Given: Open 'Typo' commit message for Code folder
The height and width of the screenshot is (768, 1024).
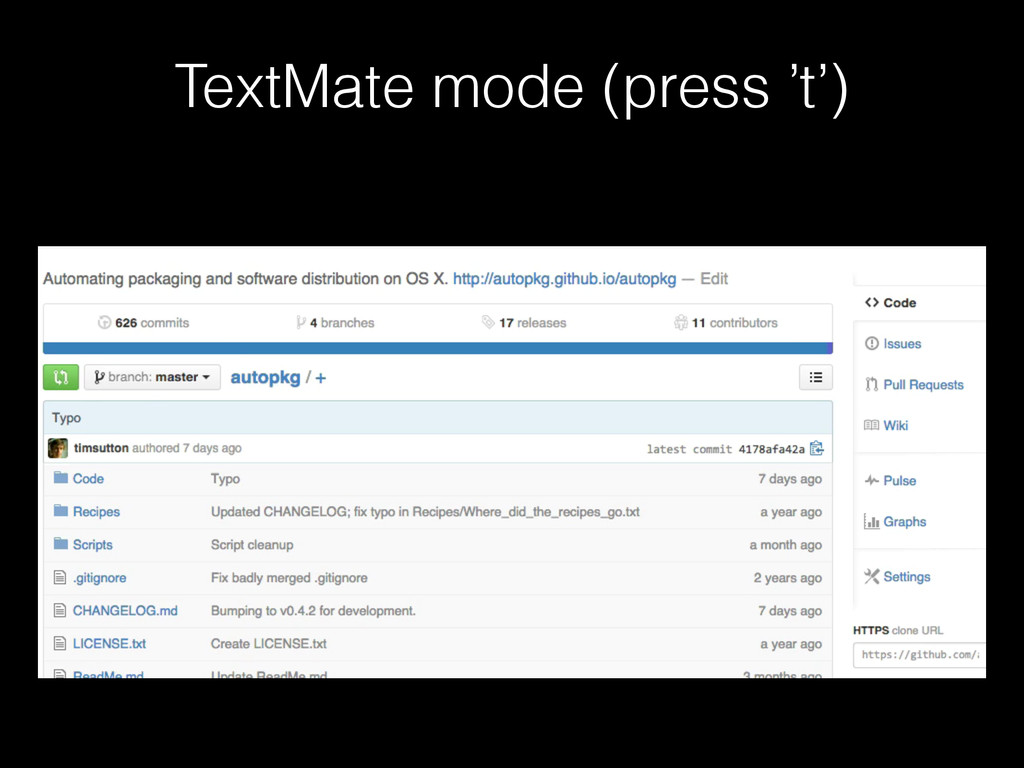Looking at the screenshot, I should click(x=225, y=479).
